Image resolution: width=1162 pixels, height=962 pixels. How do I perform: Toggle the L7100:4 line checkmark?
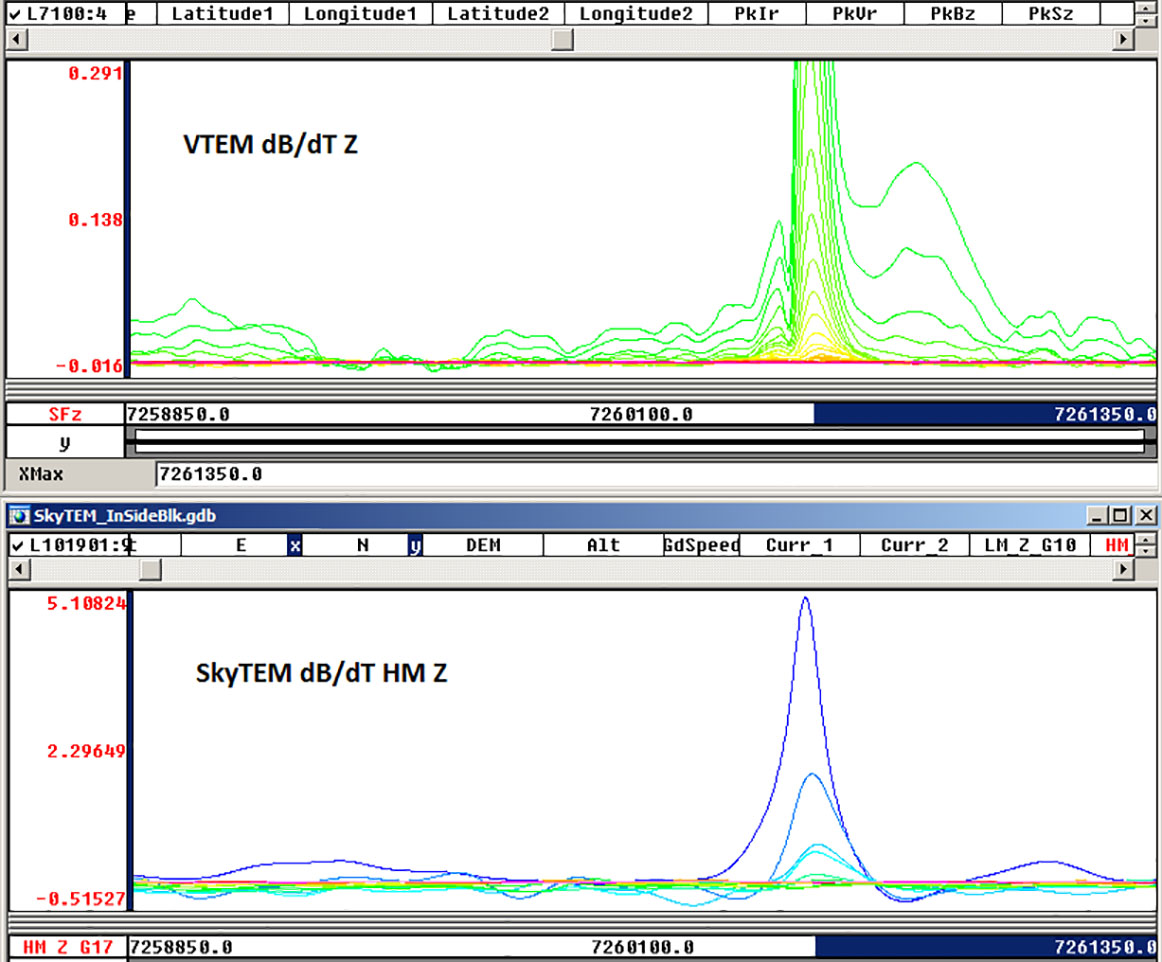coord(15,14)
